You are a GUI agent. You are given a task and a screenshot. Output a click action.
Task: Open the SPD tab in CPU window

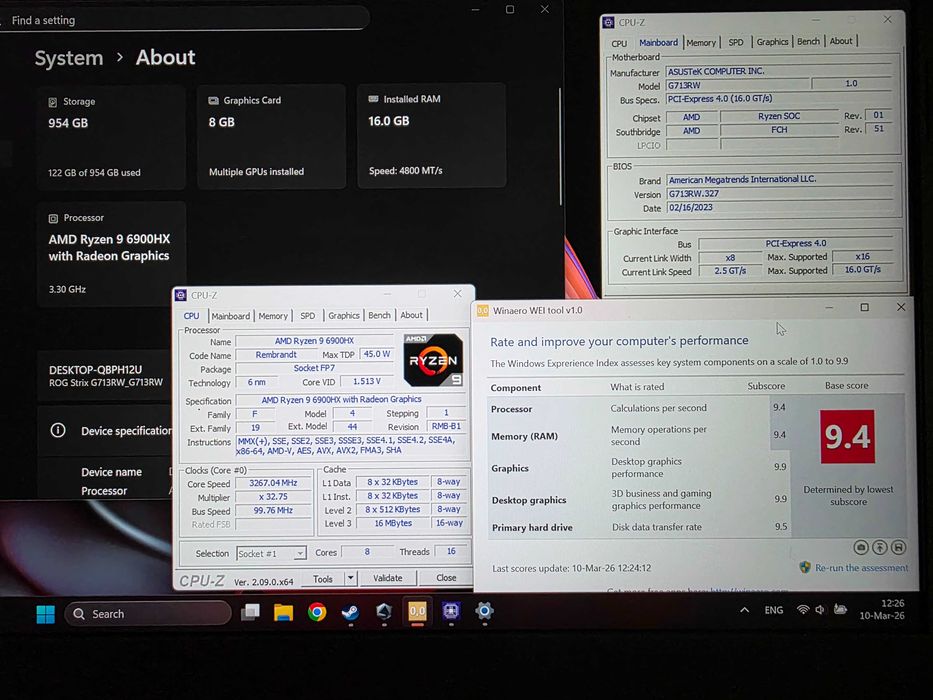click(x=308, y=315)
